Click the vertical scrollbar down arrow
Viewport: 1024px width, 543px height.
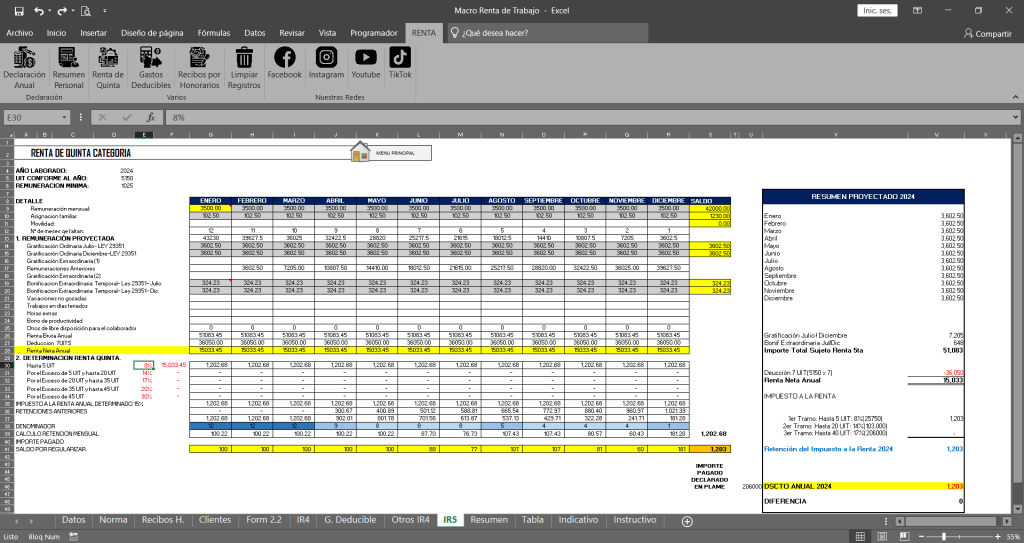pos(1016,509)
